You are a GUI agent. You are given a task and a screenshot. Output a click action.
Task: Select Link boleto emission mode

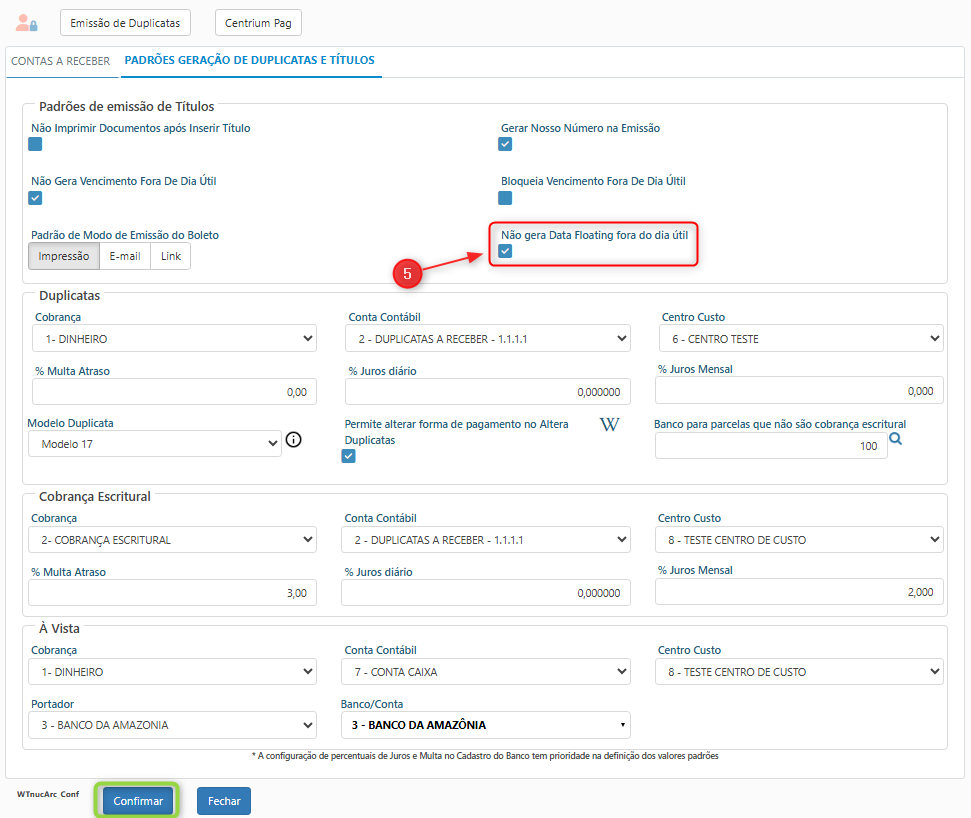[171, 256]
